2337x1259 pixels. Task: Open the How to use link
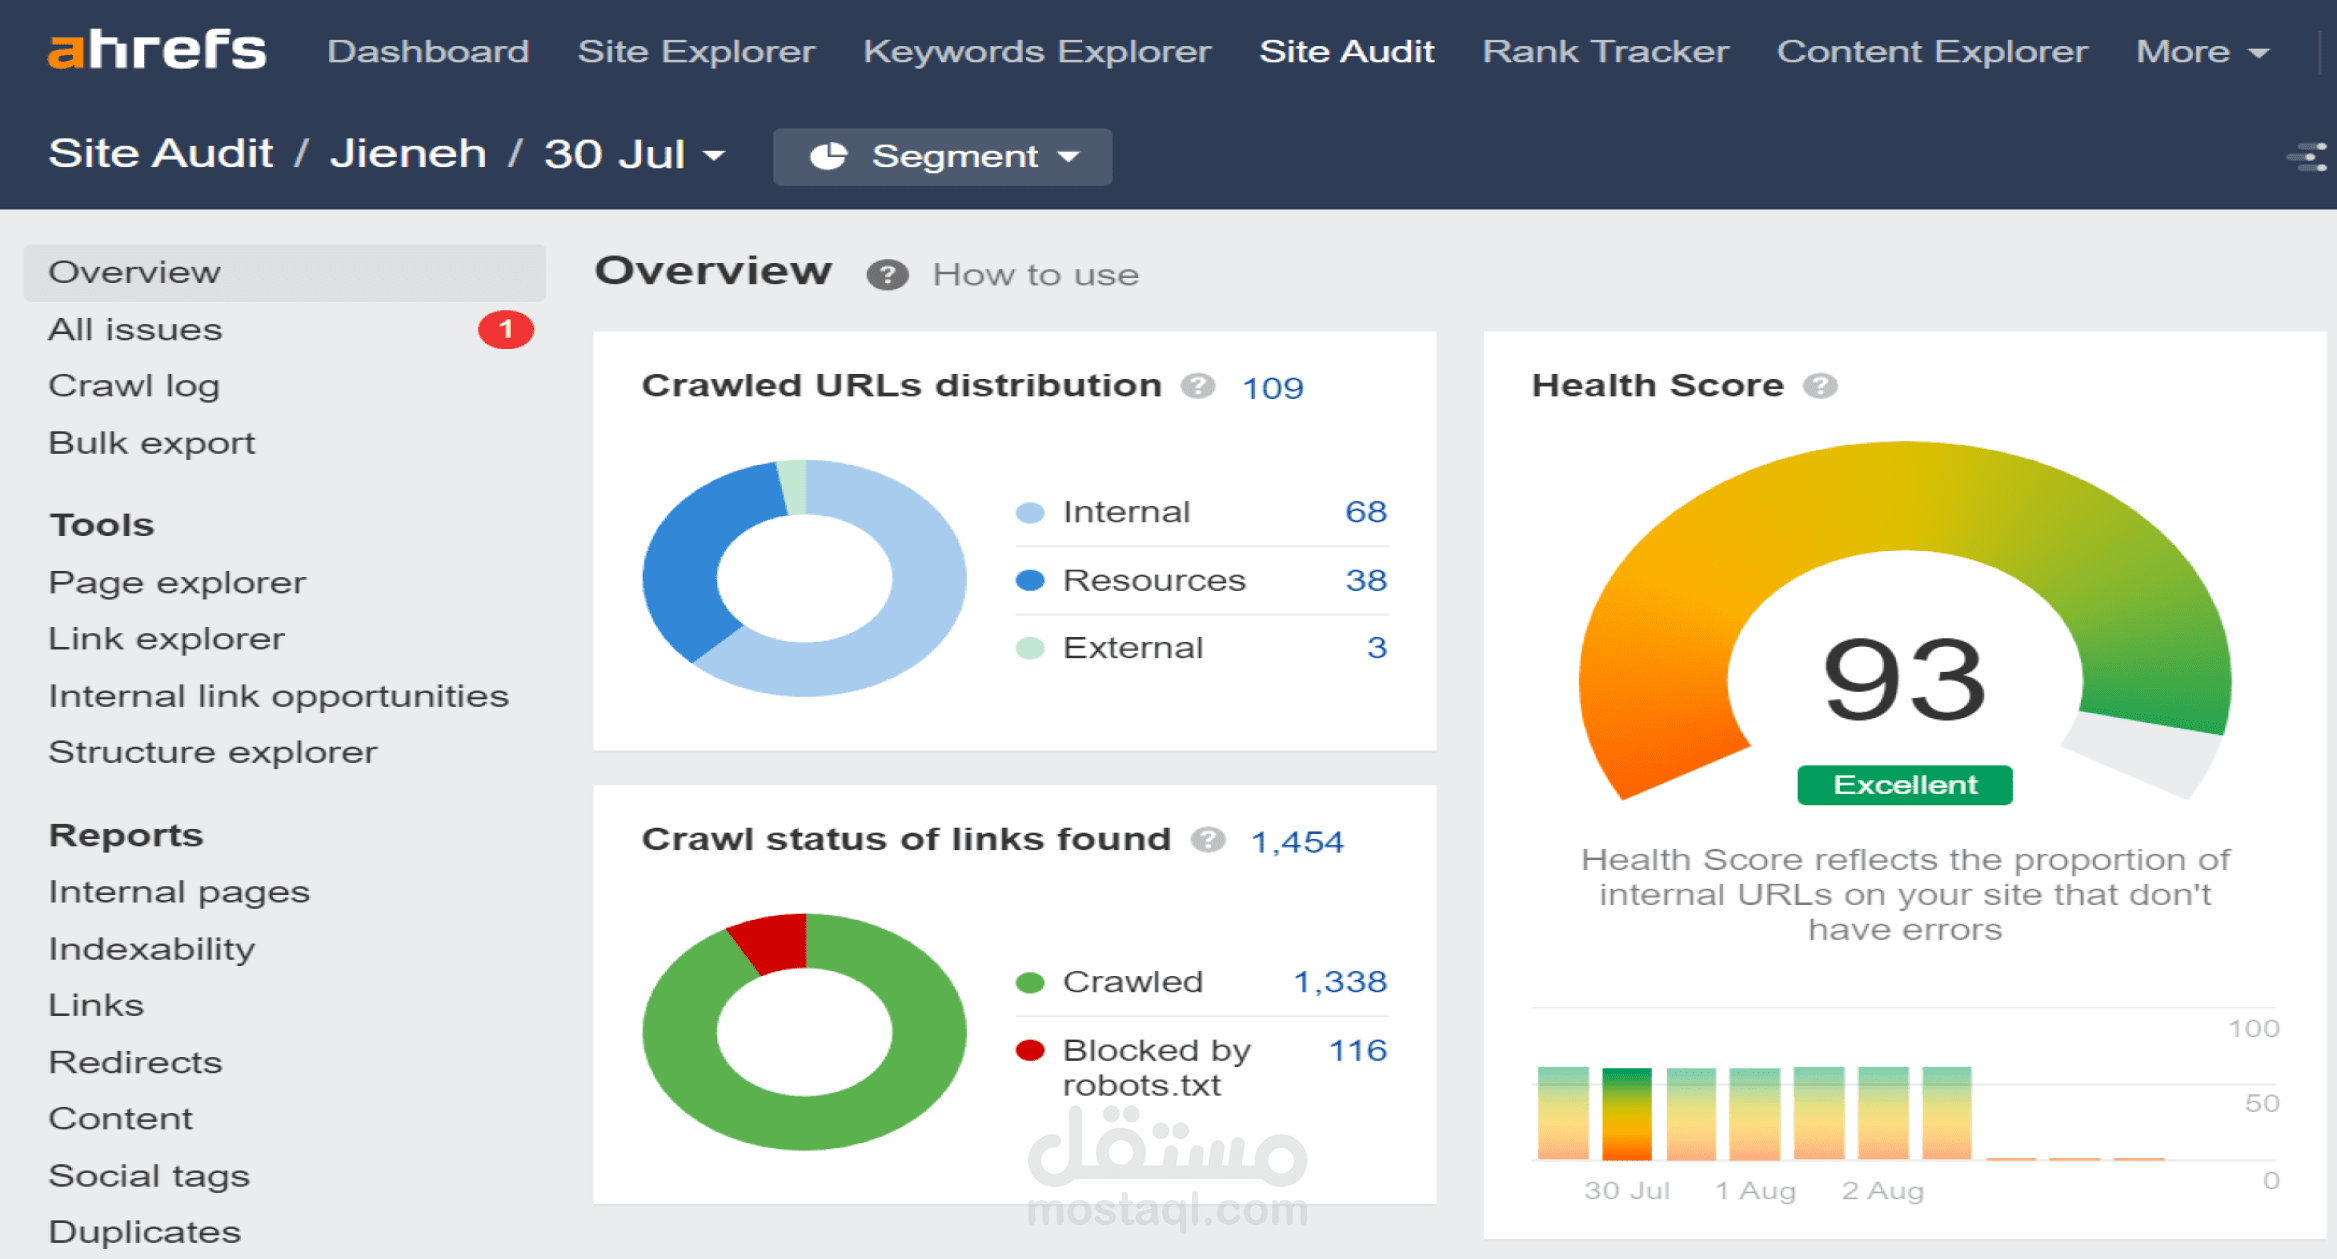pyautogui.click(x=1035, y=274)
